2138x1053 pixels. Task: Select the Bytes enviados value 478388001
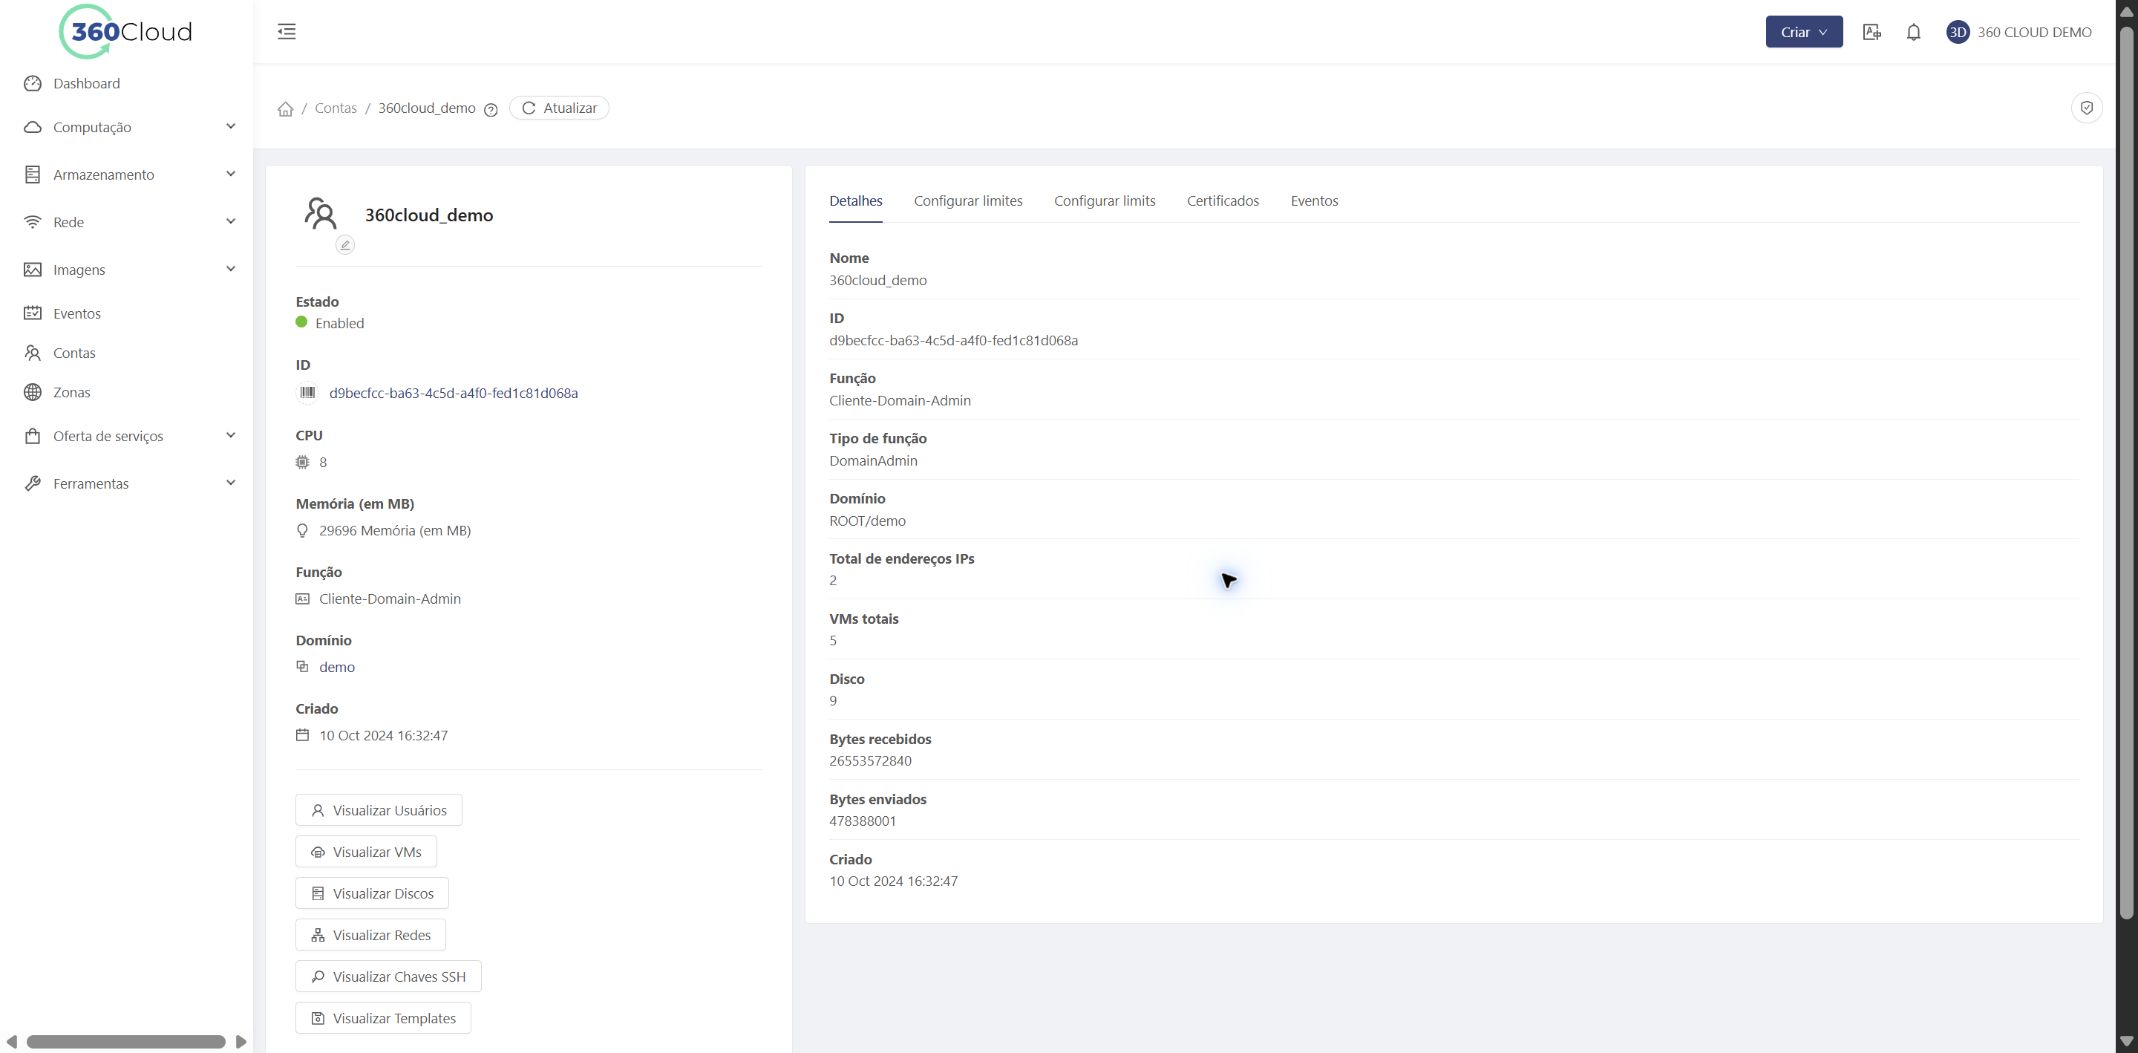pyautogui.click(x=862, y=821)
